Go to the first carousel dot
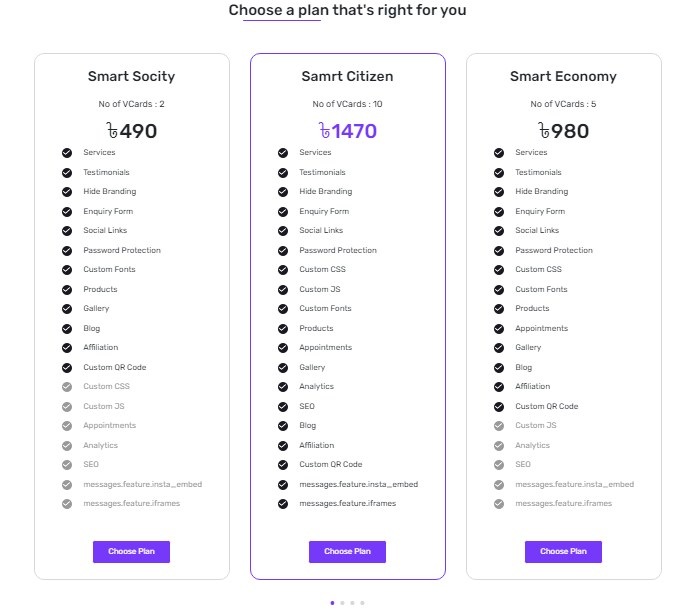This screenshot has height=611, width=690. (x=331, y=603)
